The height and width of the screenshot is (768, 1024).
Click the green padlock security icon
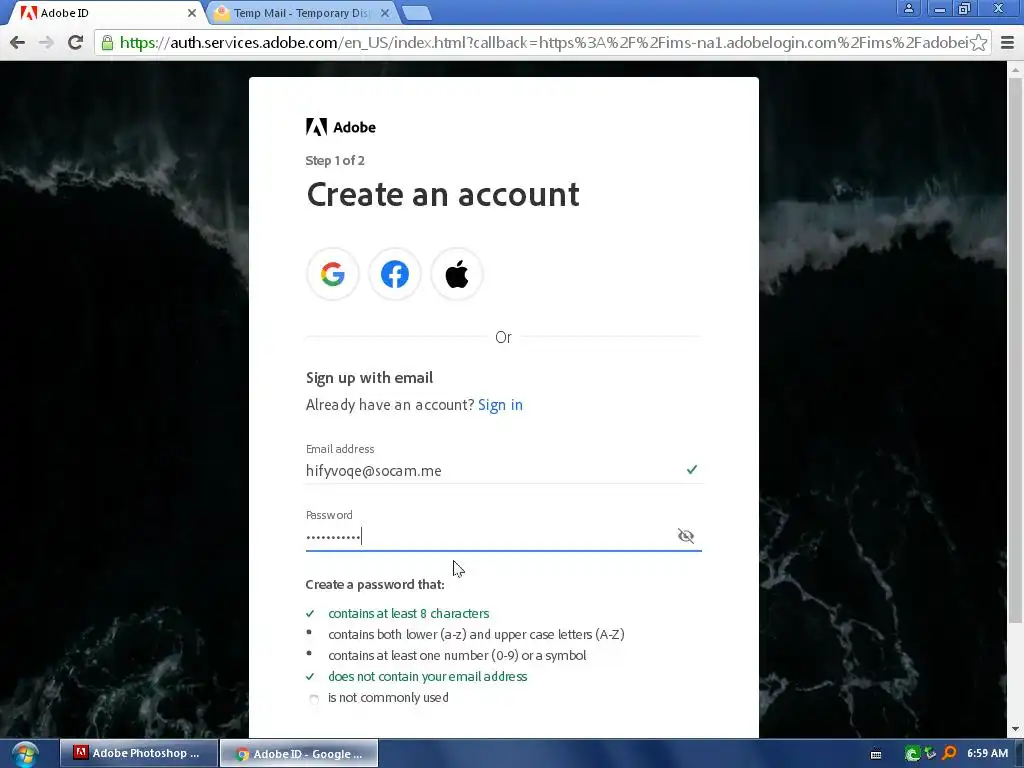pyautogui.click(x=107, y=43)
